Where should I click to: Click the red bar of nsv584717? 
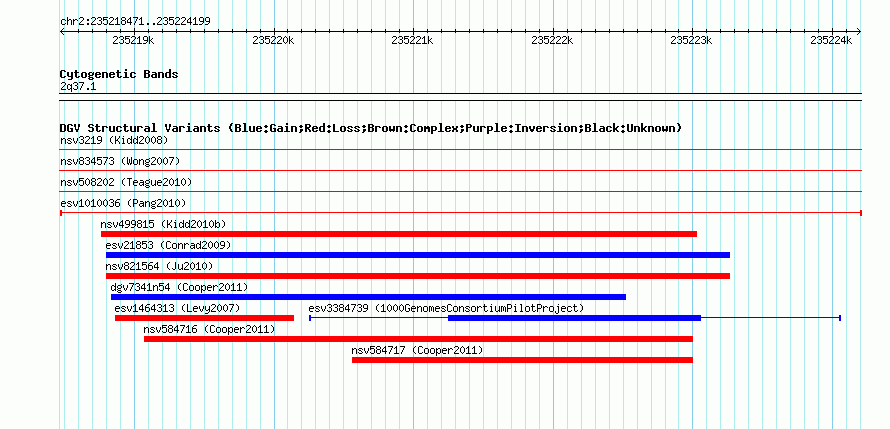coord(522,360)
